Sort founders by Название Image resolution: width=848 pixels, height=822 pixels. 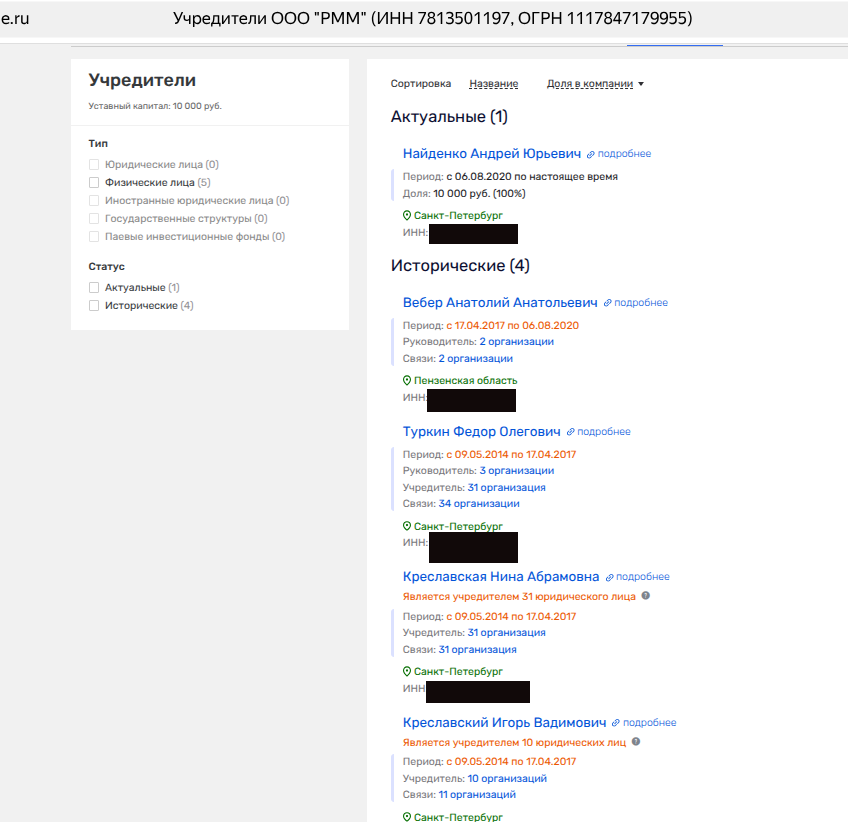point(493,84)
